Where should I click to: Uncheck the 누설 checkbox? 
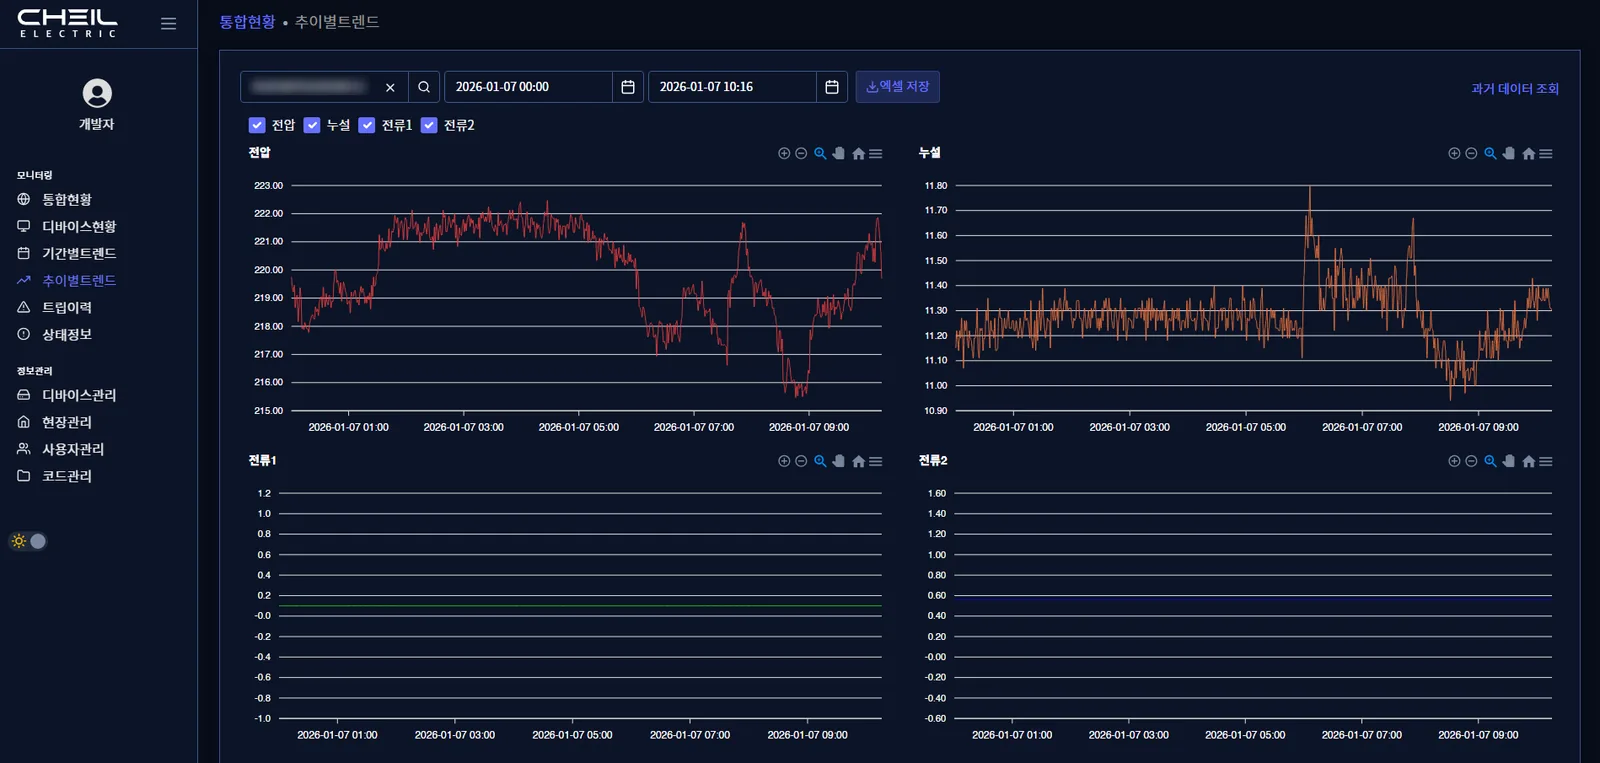click(312, 125)
